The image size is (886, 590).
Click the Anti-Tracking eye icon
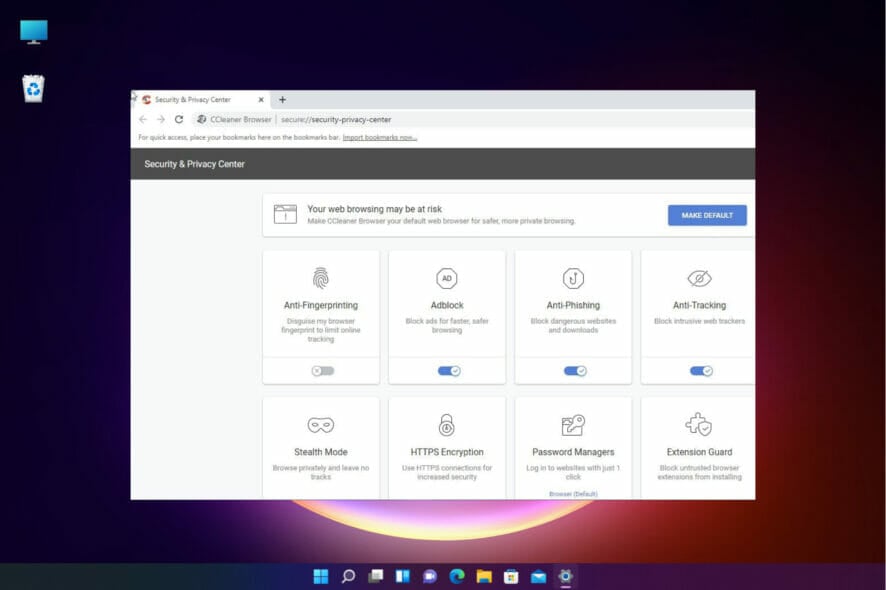(698, 276)
